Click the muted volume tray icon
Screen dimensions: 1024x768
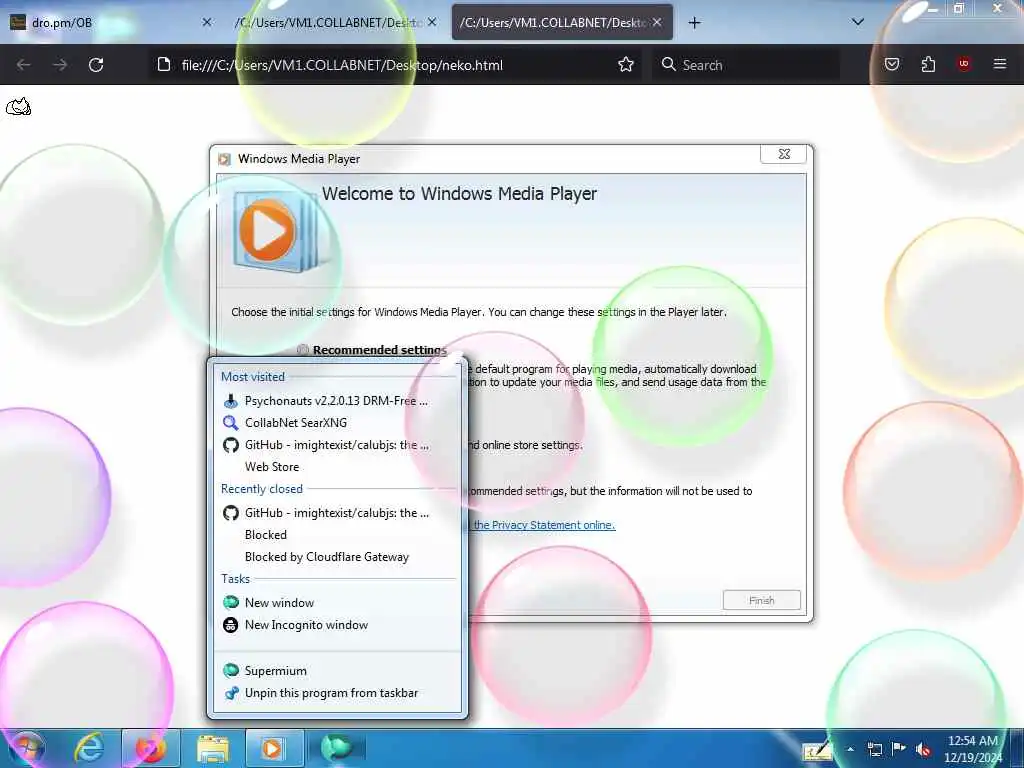click(x=923, y=750)
